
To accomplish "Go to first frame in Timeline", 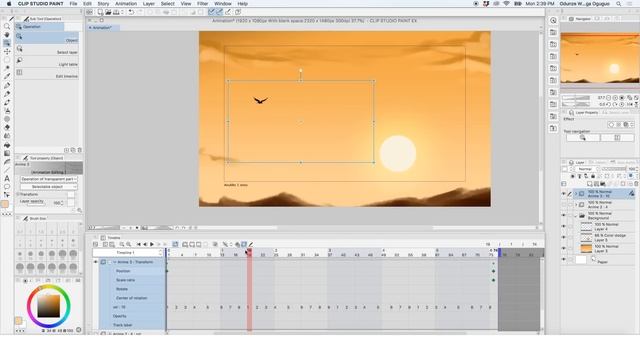I will point(138,244).
